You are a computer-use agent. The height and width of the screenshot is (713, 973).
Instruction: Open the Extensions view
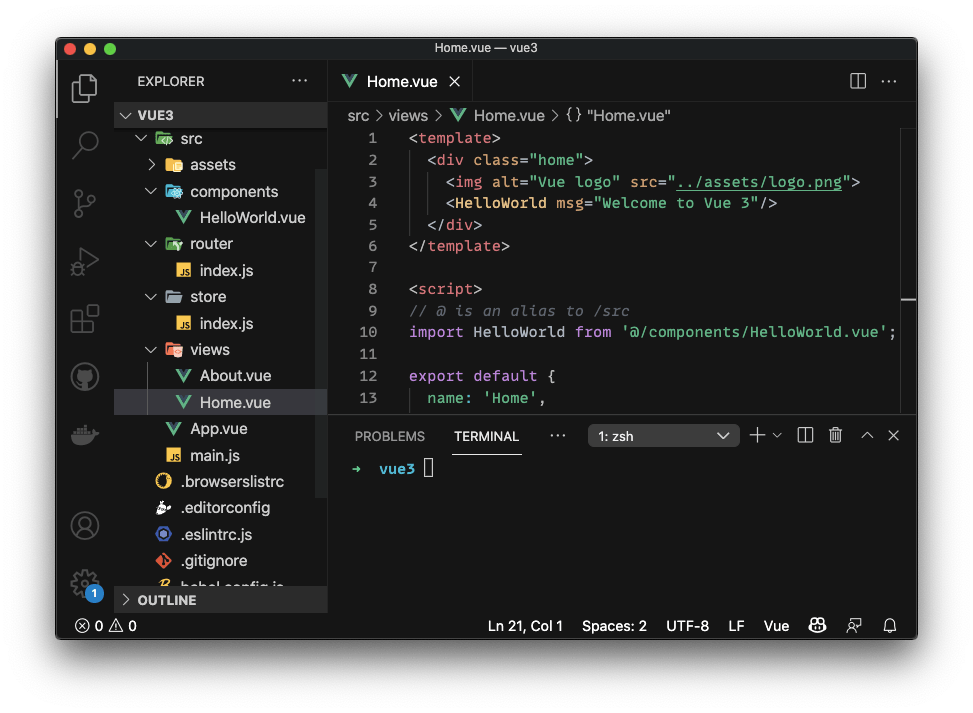pos(84,320)
